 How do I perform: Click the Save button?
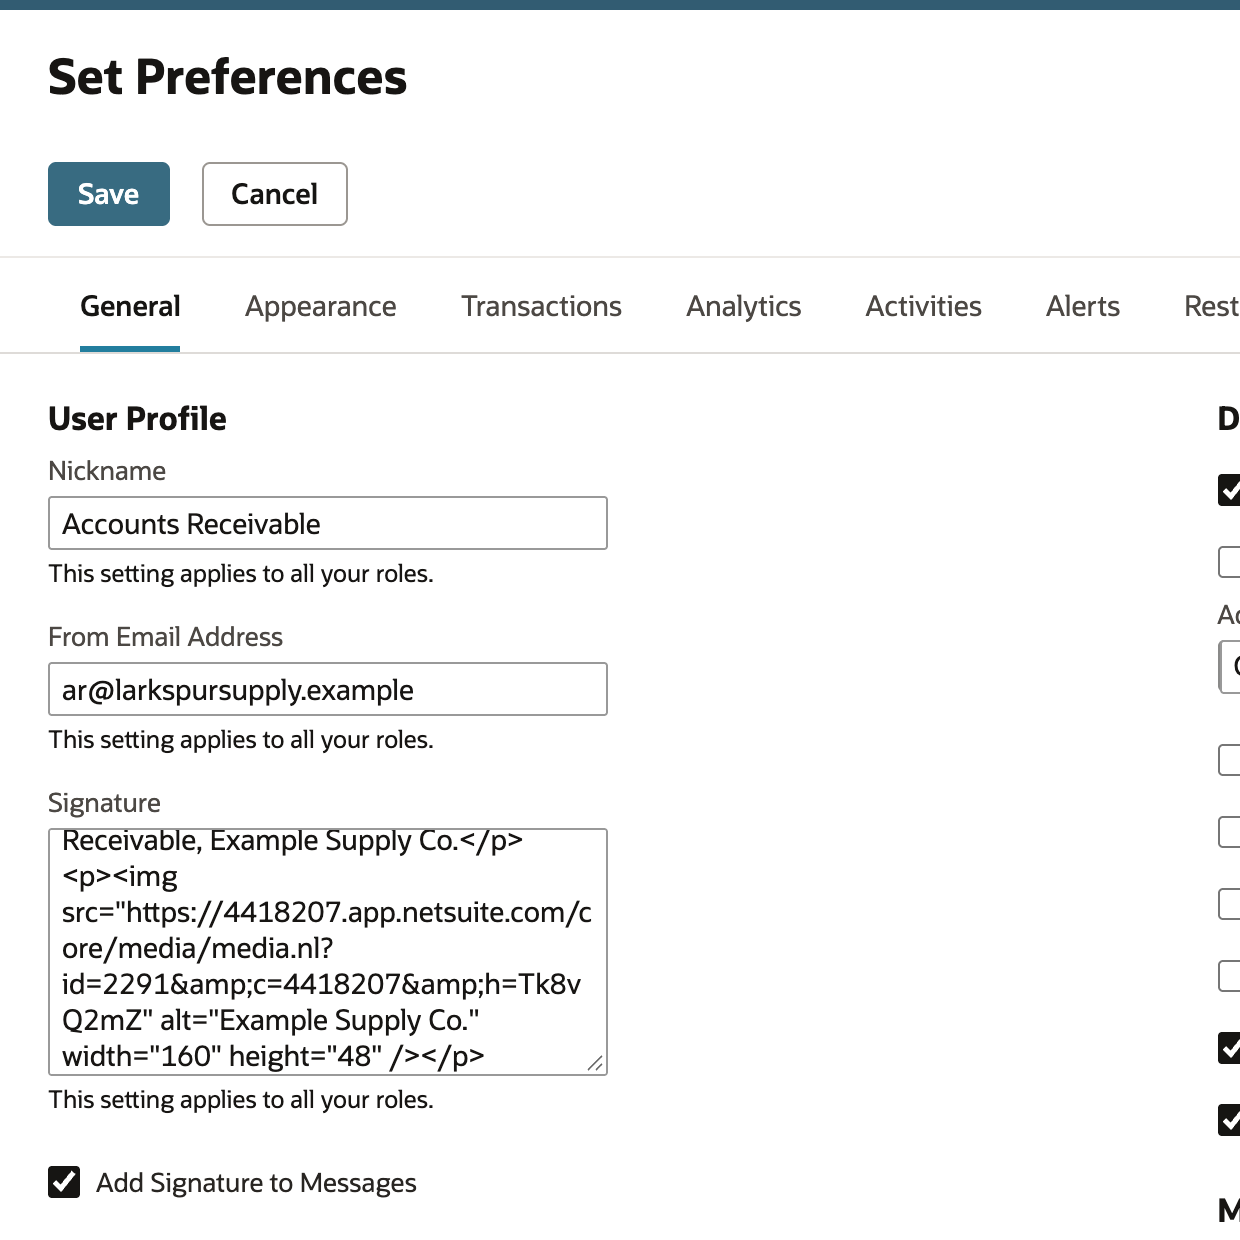point(109,194)
